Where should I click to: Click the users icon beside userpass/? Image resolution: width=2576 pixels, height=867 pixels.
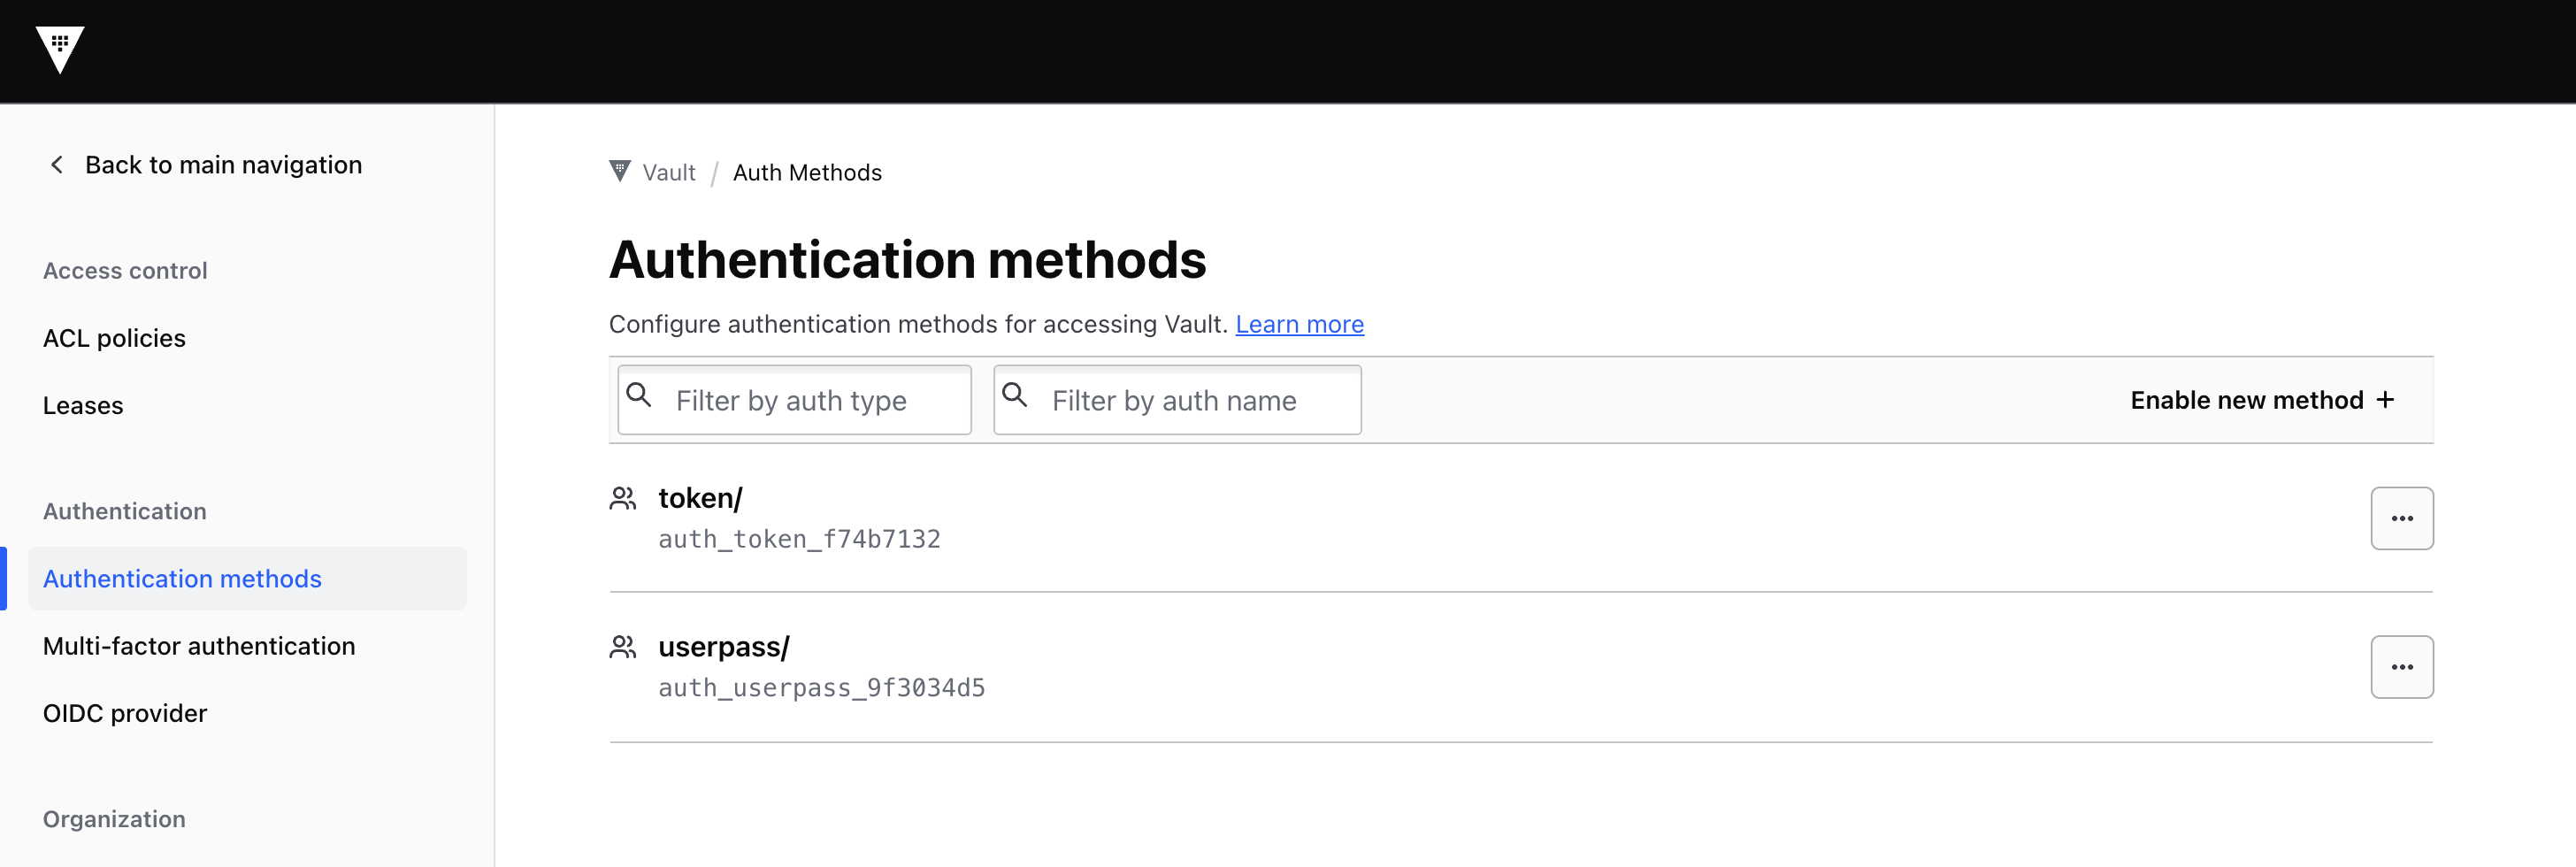pos(623,647)
